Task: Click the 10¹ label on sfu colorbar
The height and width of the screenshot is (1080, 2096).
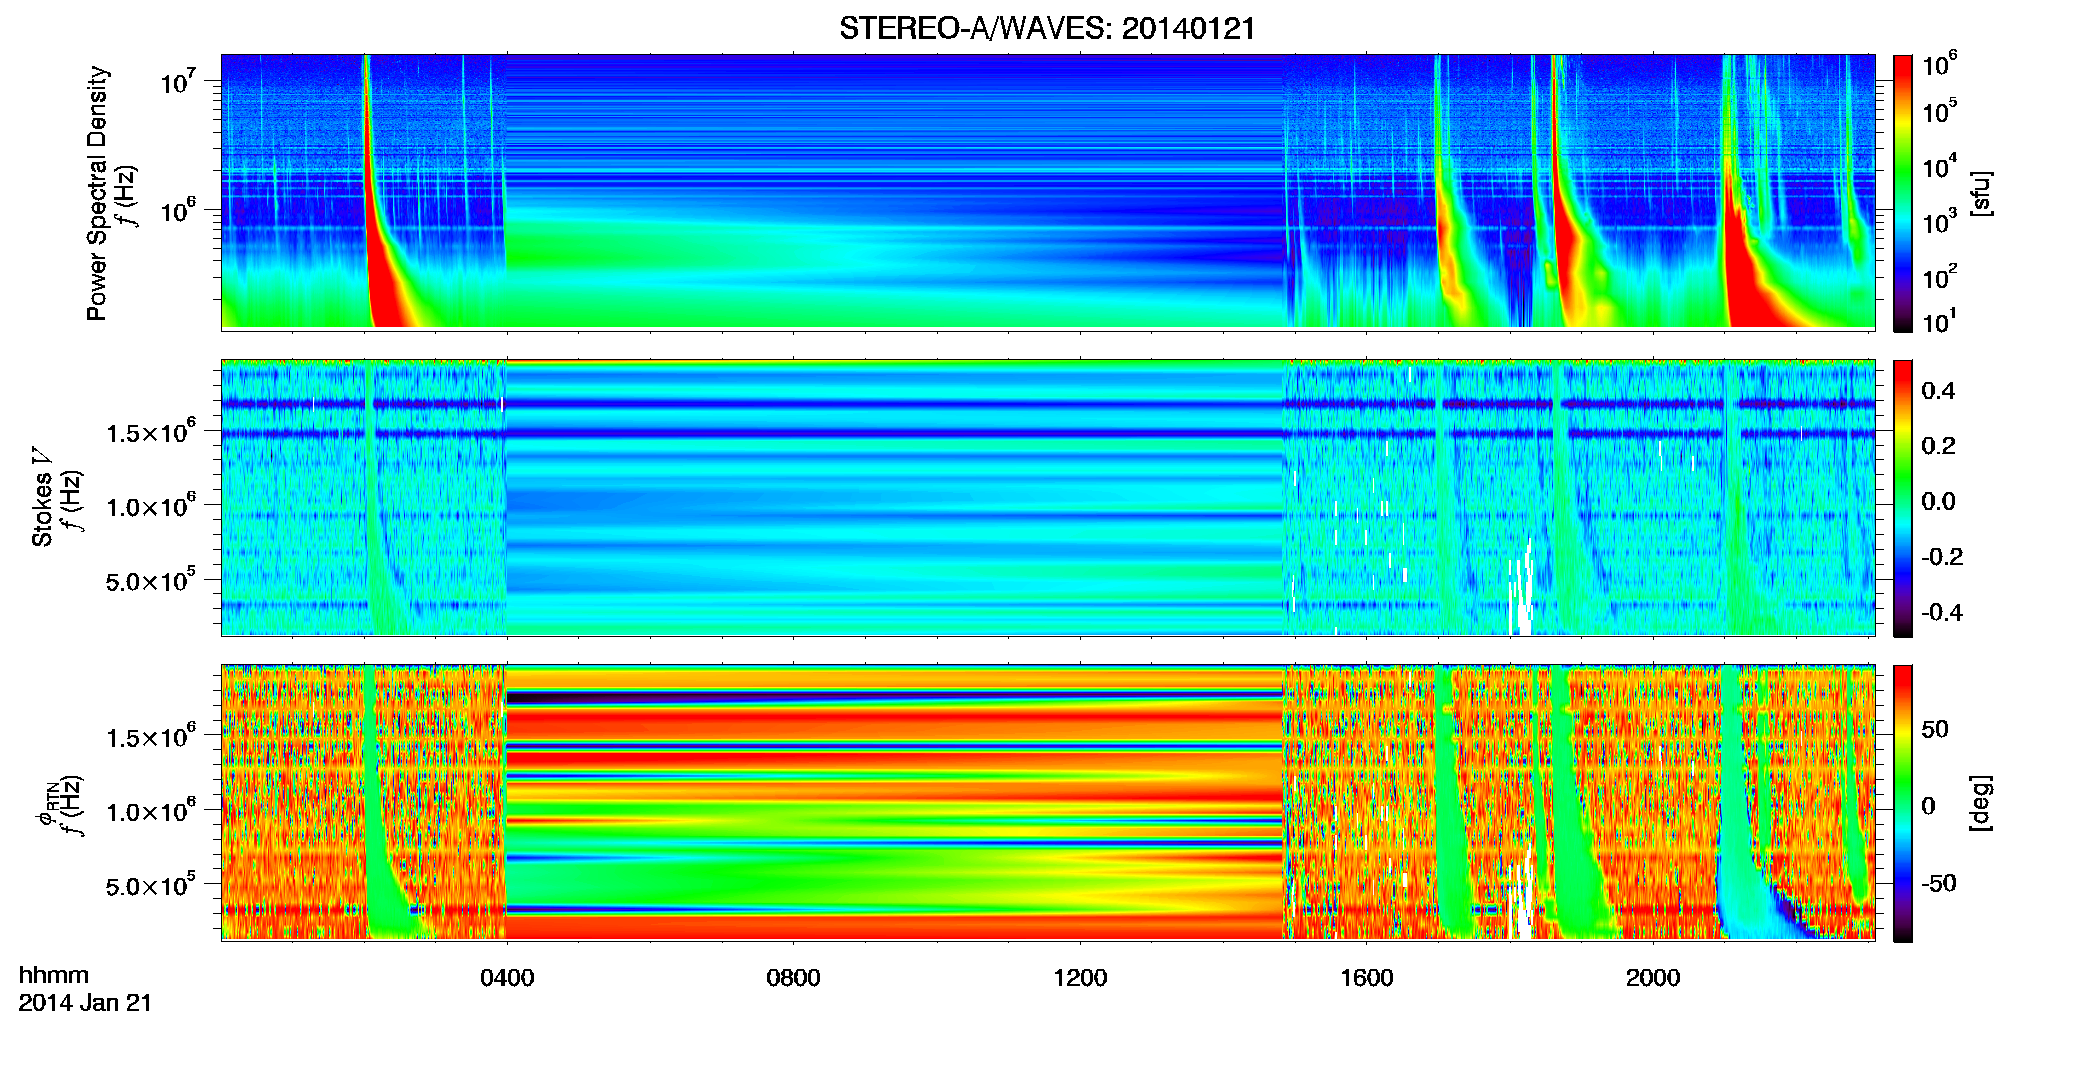Action: click(x=1940, y=321)
